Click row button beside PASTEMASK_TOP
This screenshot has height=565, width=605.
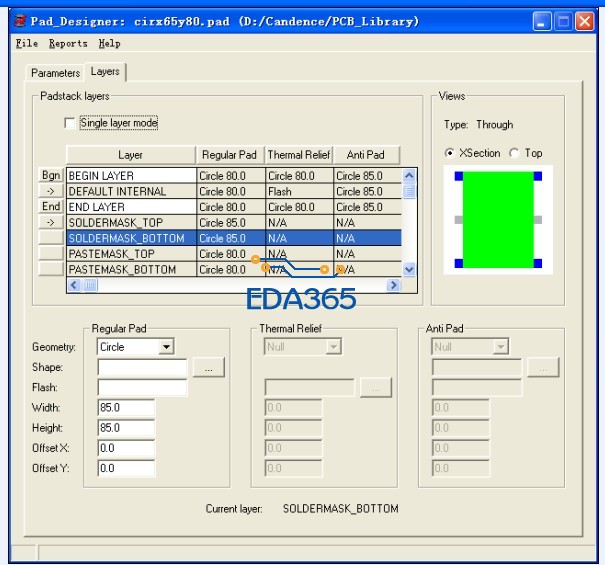[x=51, y=254]
